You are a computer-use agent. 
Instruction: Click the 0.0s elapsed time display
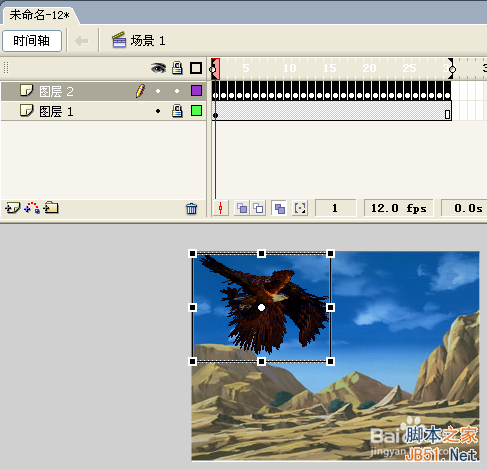tap(464, 208)
